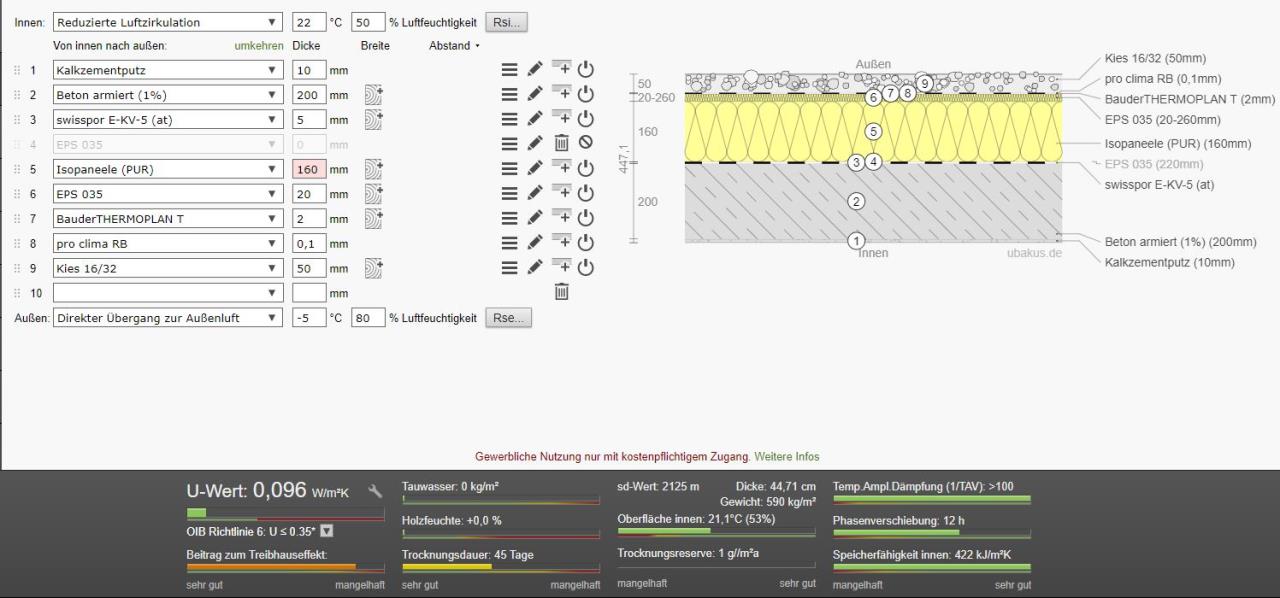Screen dimensions: 1280x598
Task: Click the Isopaneele thickness field showing 160
Action: [x=309, y=169]
